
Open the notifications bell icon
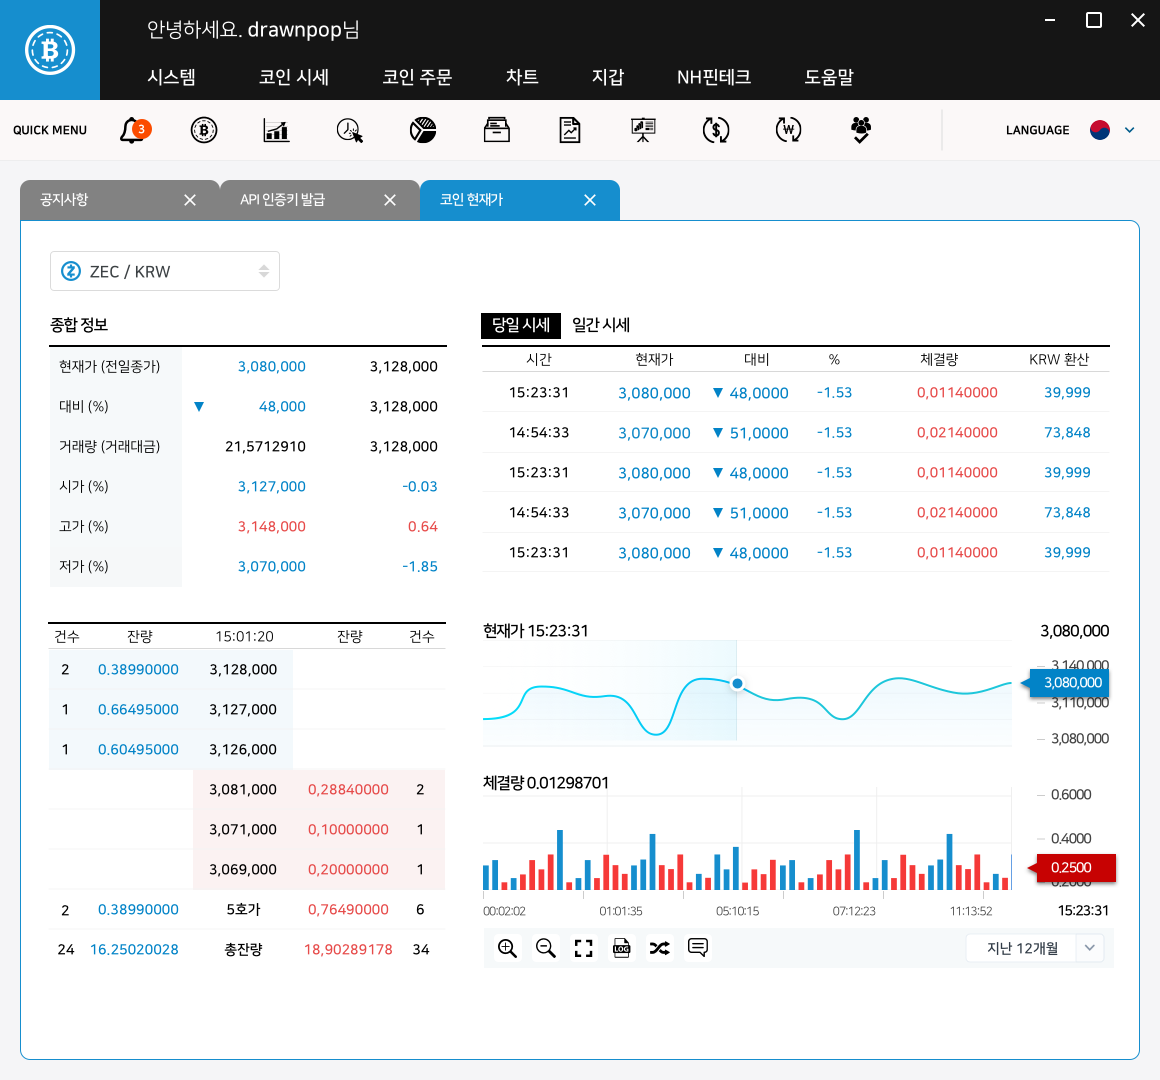click(133, 130)
